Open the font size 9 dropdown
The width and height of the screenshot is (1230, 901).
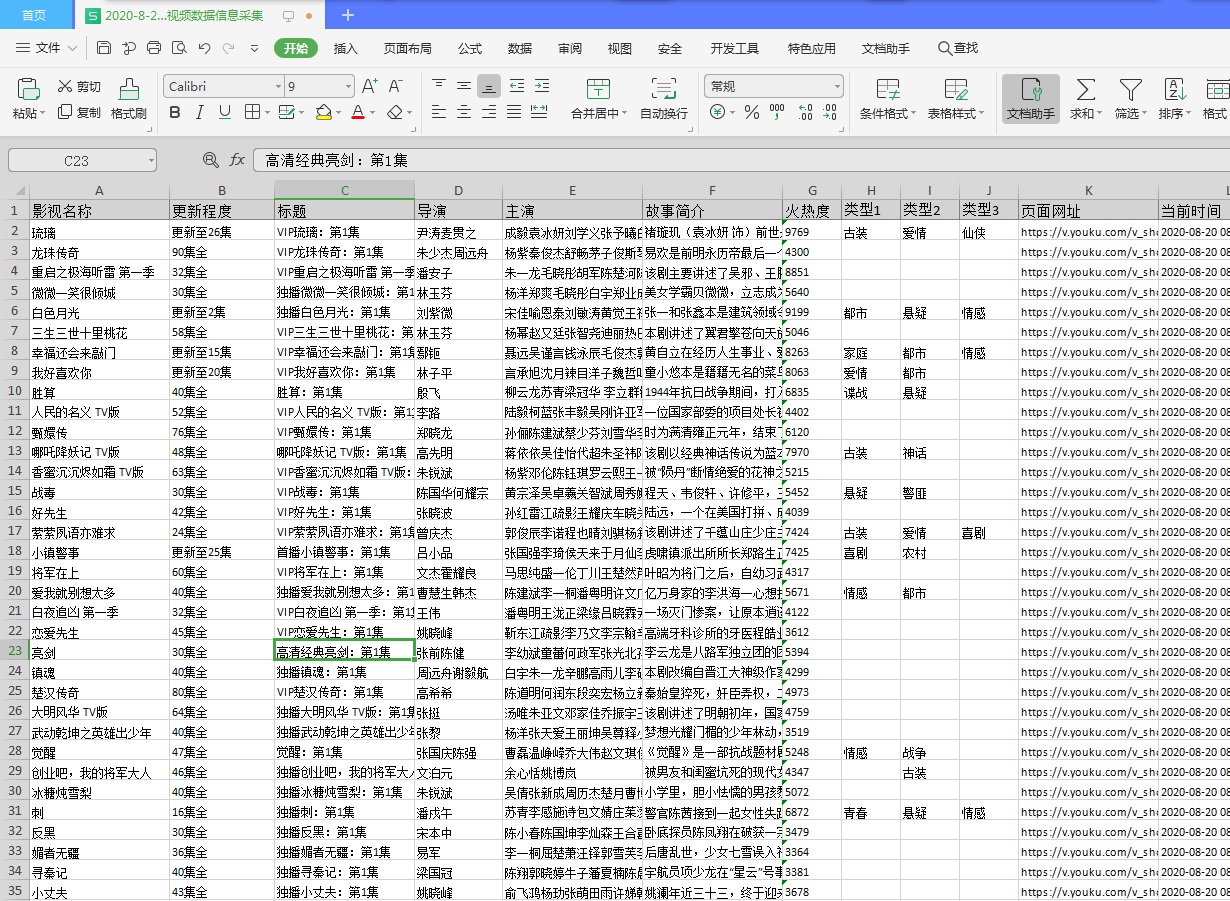click(348, 87)
